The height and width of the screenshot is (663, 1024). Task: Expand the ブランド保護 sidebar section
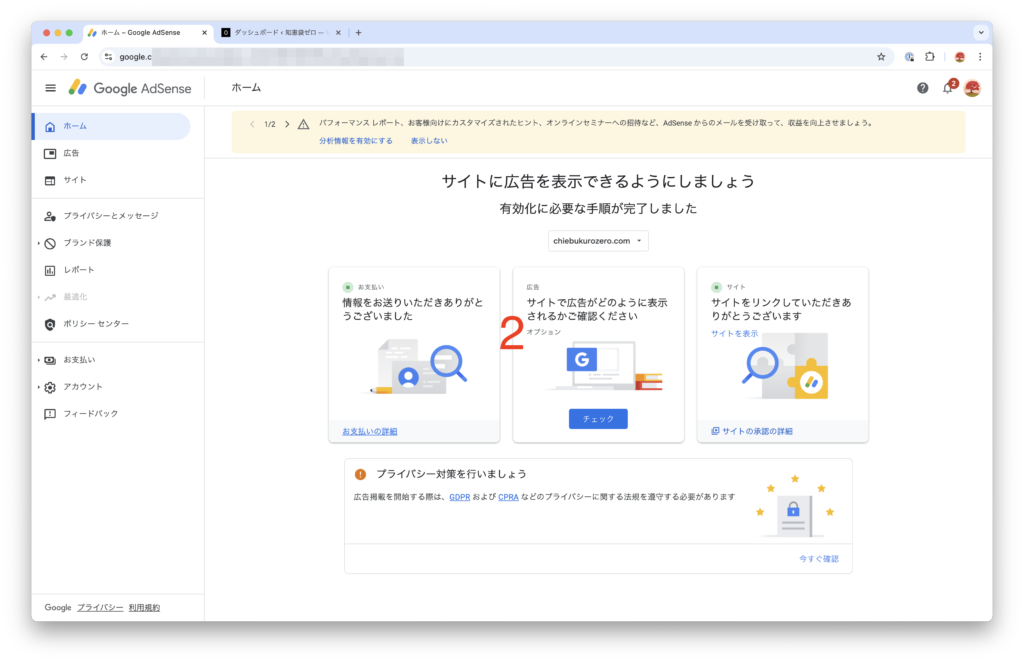[x=39, y=244]
